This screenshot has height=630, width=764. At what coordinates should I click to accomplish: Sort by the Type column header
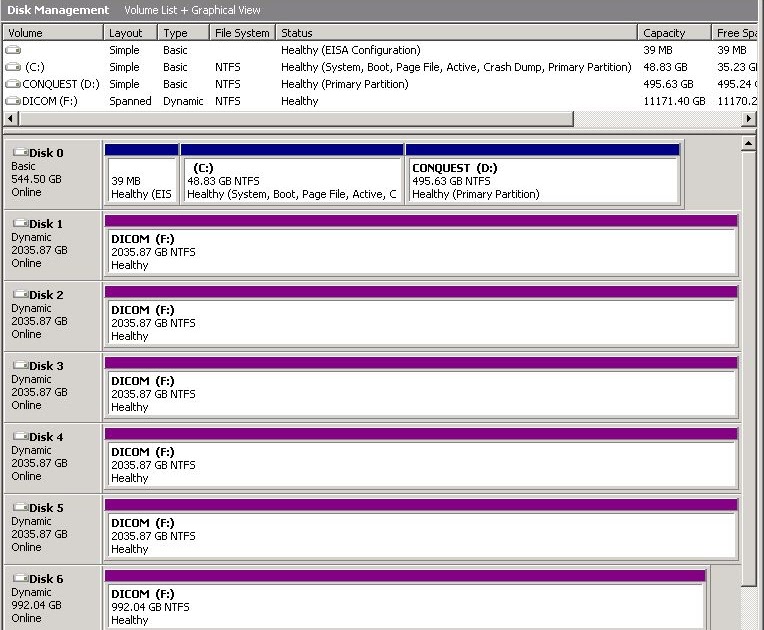pyautogui.click(x=183, y=33)
